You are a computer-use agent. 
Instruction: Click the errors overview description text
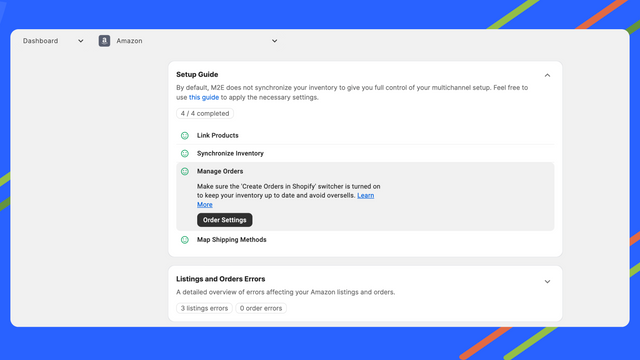tap(285, 292)
